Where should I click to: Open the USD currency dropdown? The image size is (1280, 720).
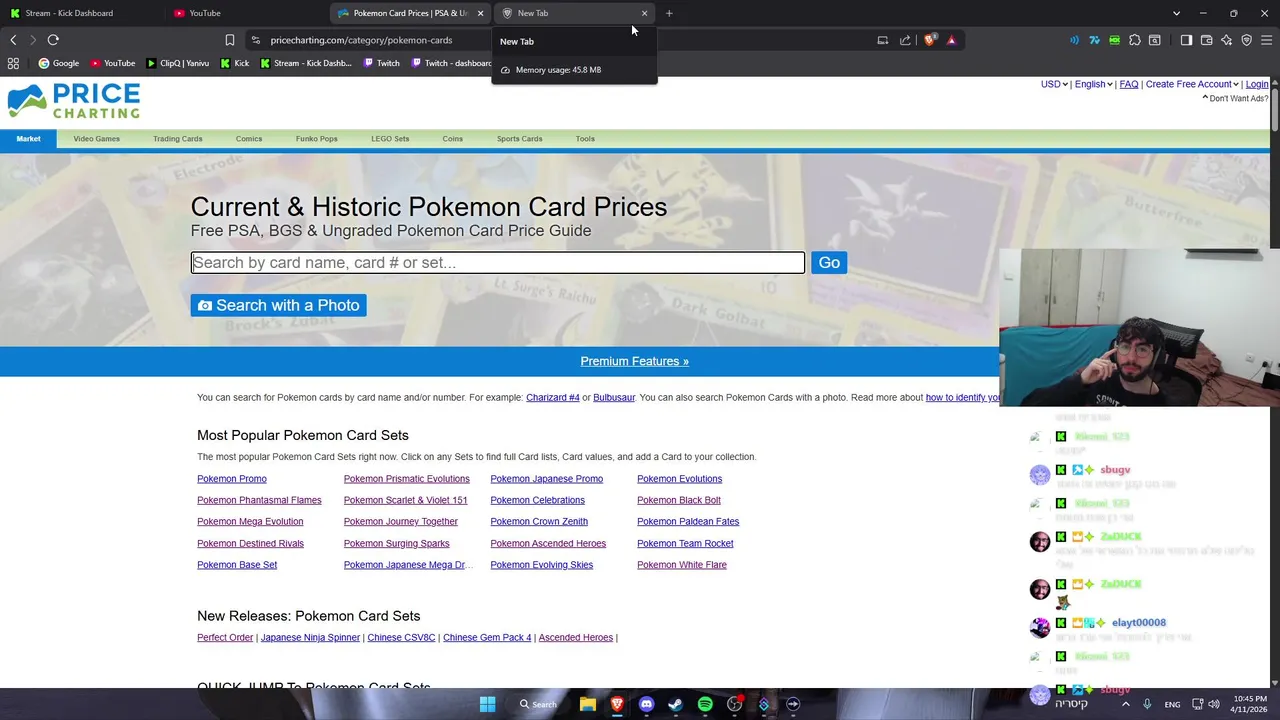click(1054, 84)
